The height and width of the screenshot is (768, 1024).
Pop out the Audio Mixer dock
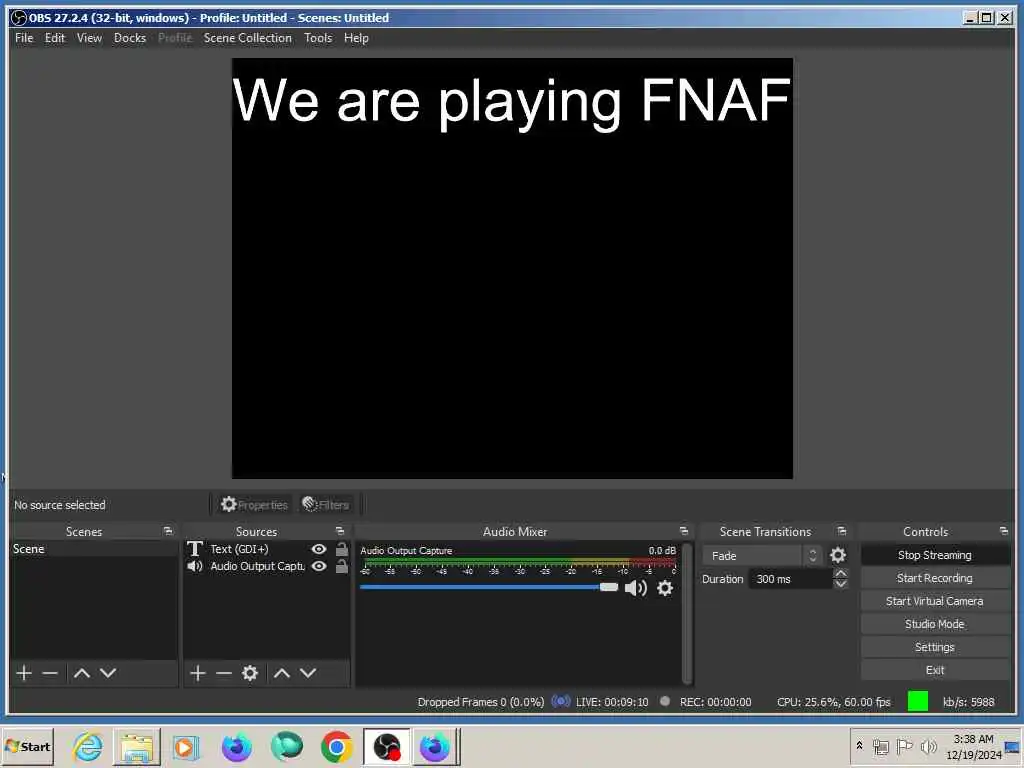coord(684,531)
